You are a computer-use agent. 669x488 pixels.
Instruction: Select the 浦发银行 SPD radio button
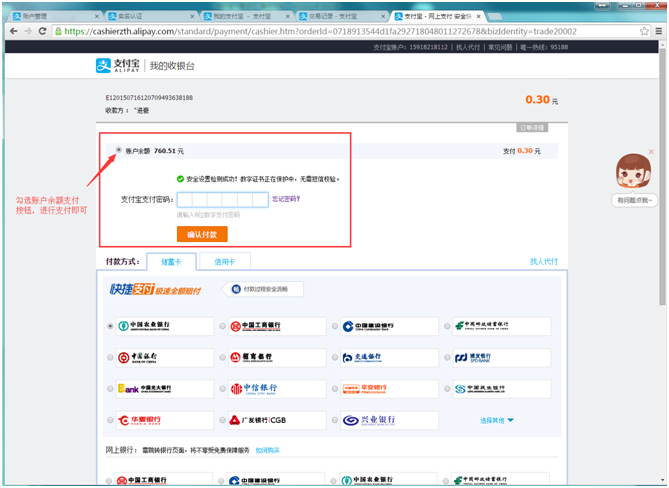447,357
